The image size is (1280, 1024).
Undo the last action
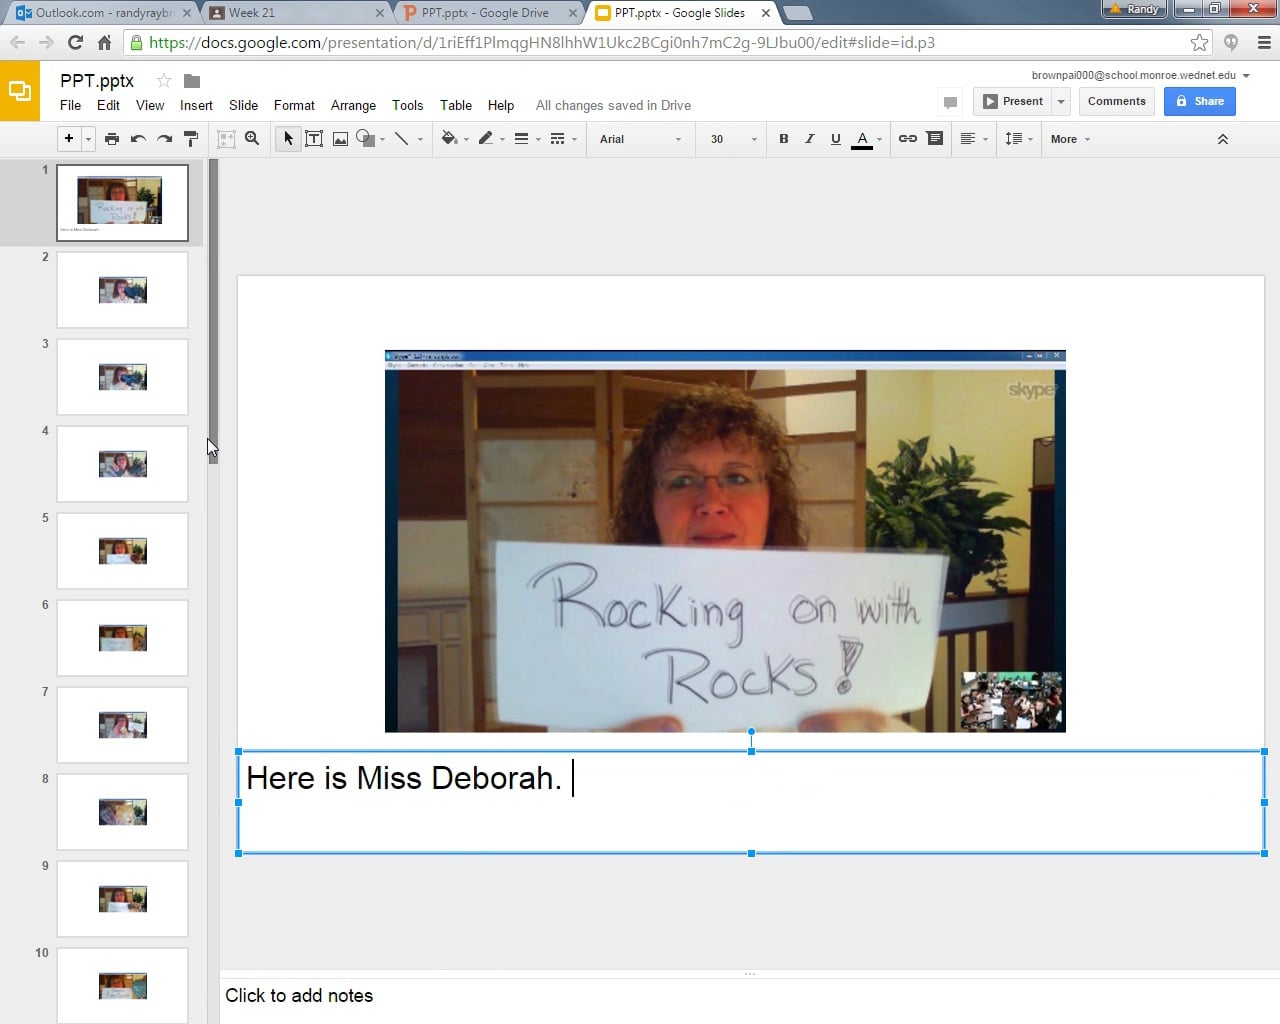(138, 139)
